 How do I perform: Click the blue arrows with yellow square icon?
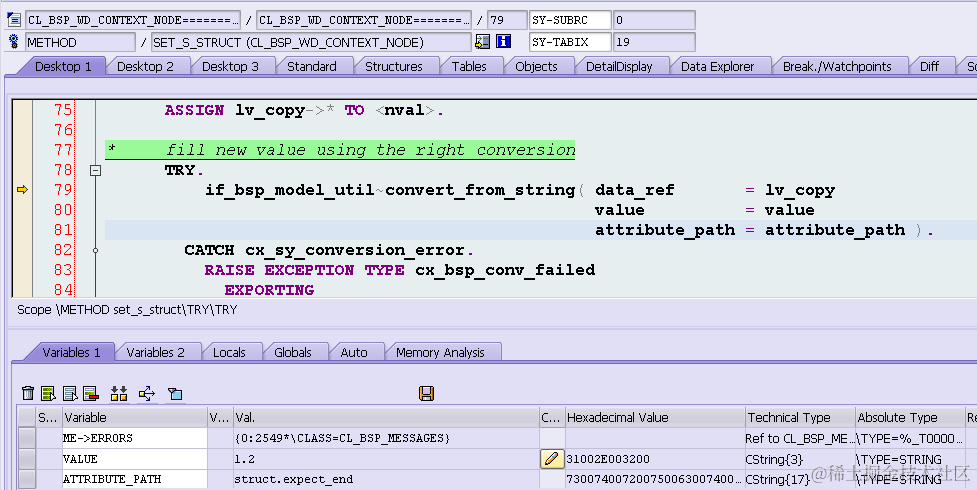(147, 393)
